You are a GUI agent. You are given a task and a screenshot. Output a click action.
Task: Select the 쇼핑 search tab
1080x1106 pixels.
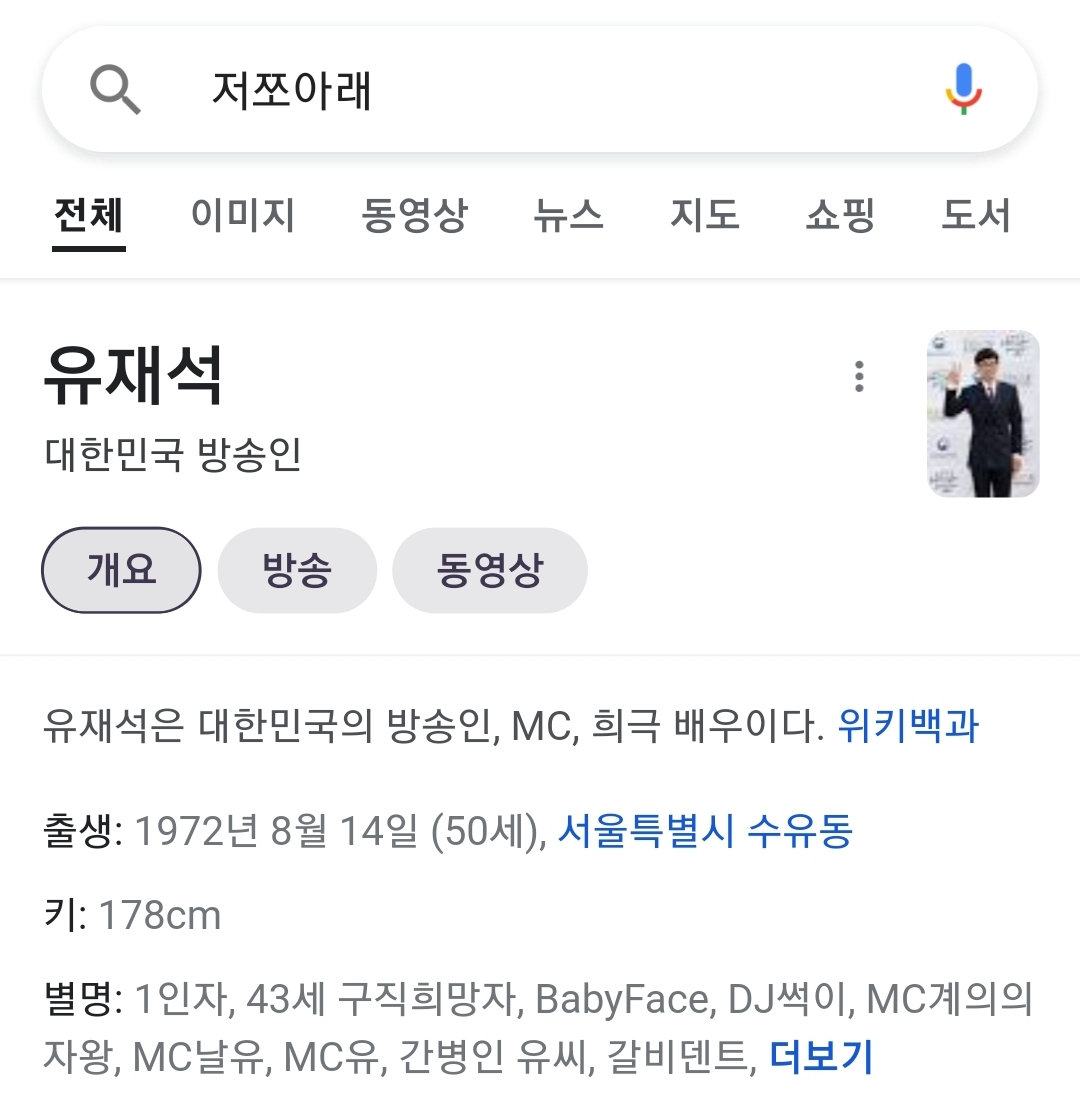pos(840,215)
